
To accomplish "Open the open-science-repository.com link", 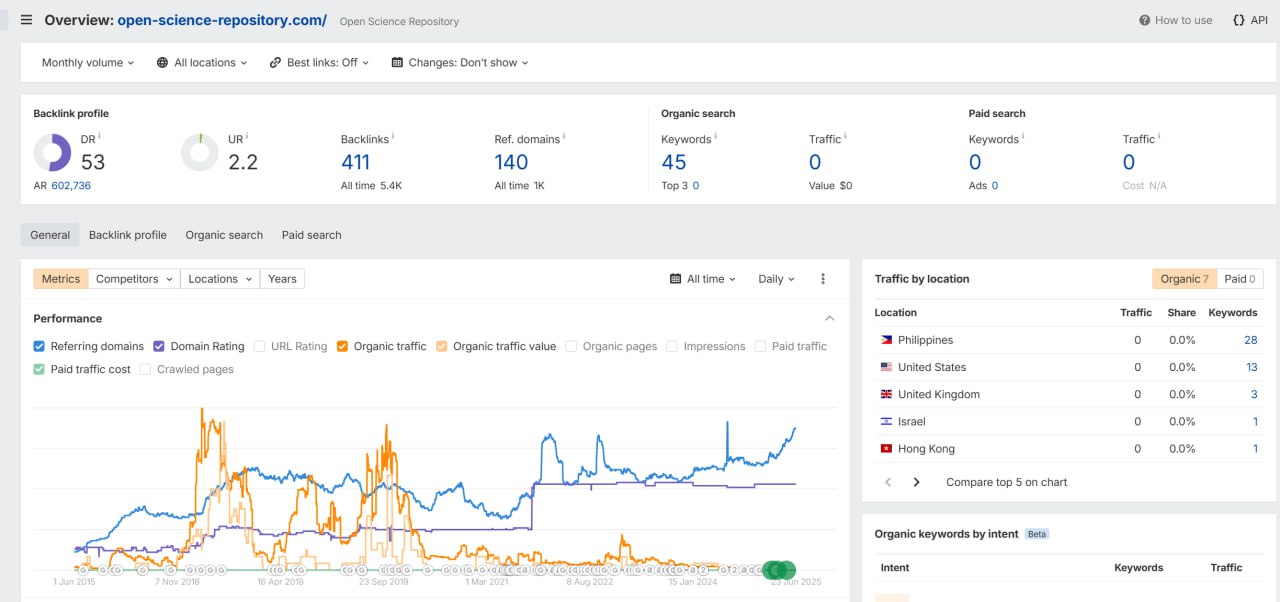I will pos(222,20).
